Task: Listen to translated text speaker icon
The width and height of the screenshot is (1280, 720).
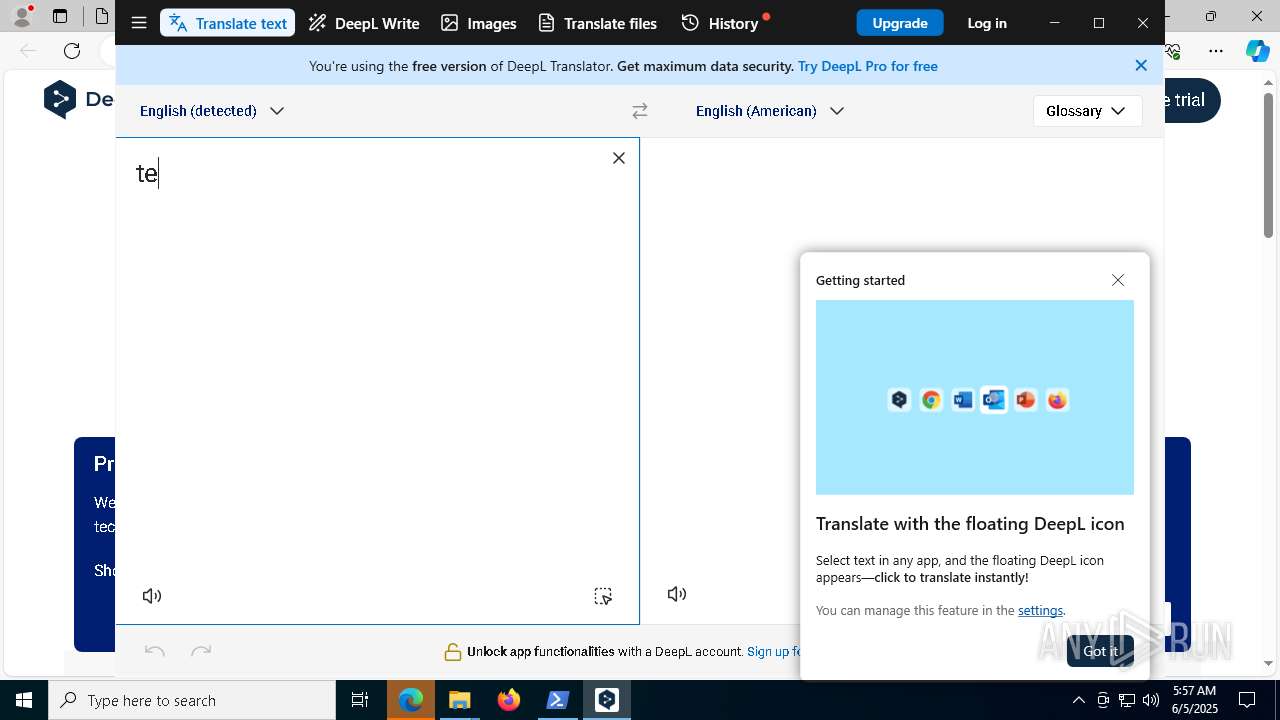Action: click(x=677, y=594)
